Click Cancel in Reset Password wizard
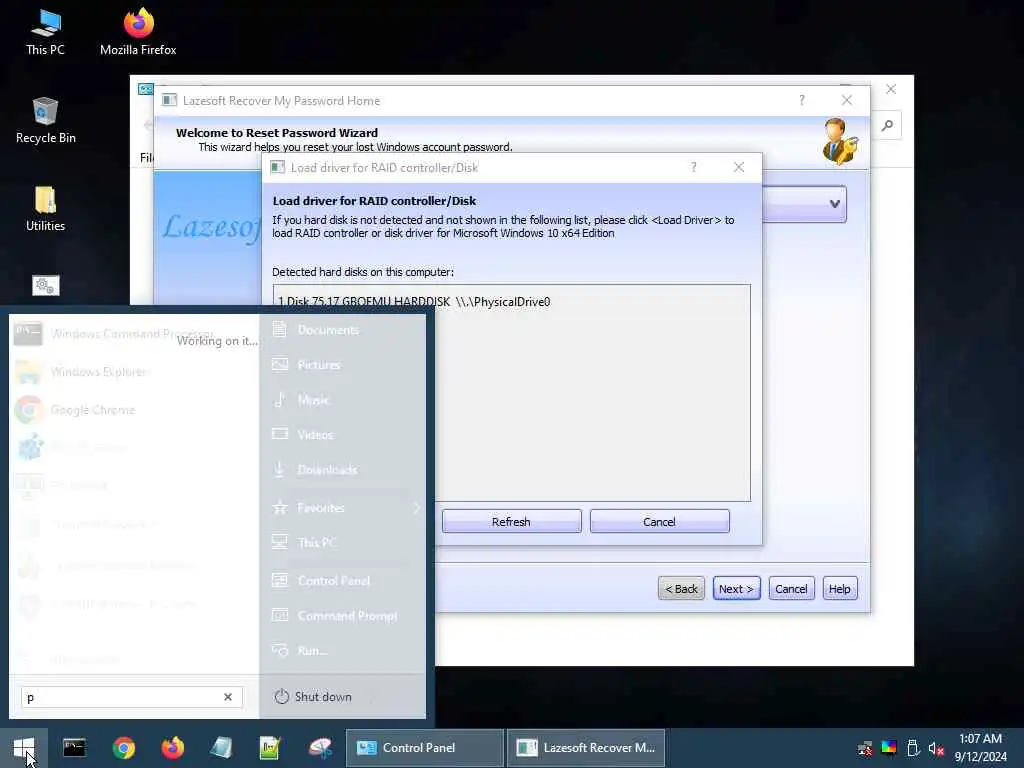The image size is (1024, 768). coord(792,588)
